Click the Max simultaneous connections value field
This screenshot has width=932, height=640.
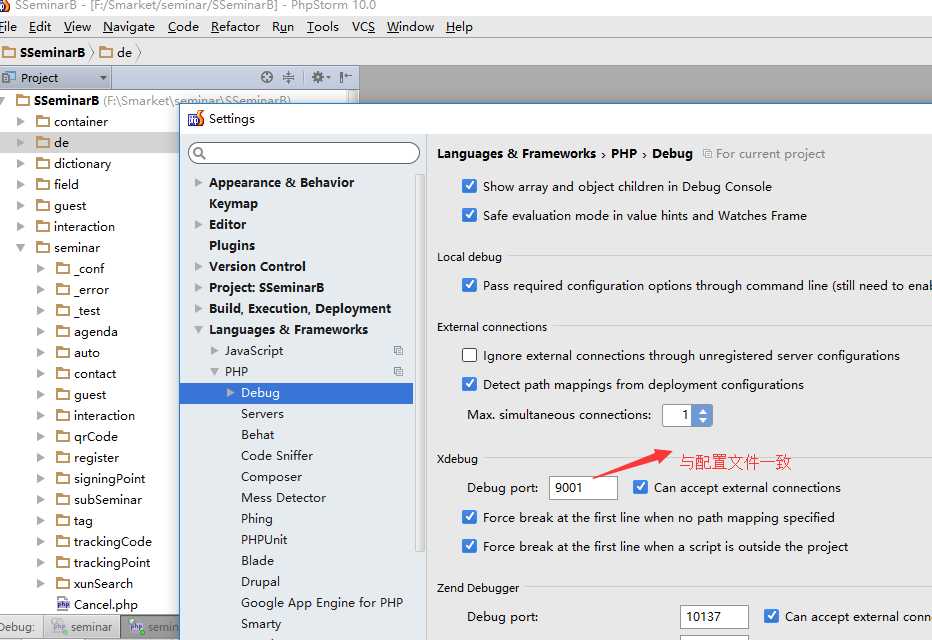click(678, 415)
